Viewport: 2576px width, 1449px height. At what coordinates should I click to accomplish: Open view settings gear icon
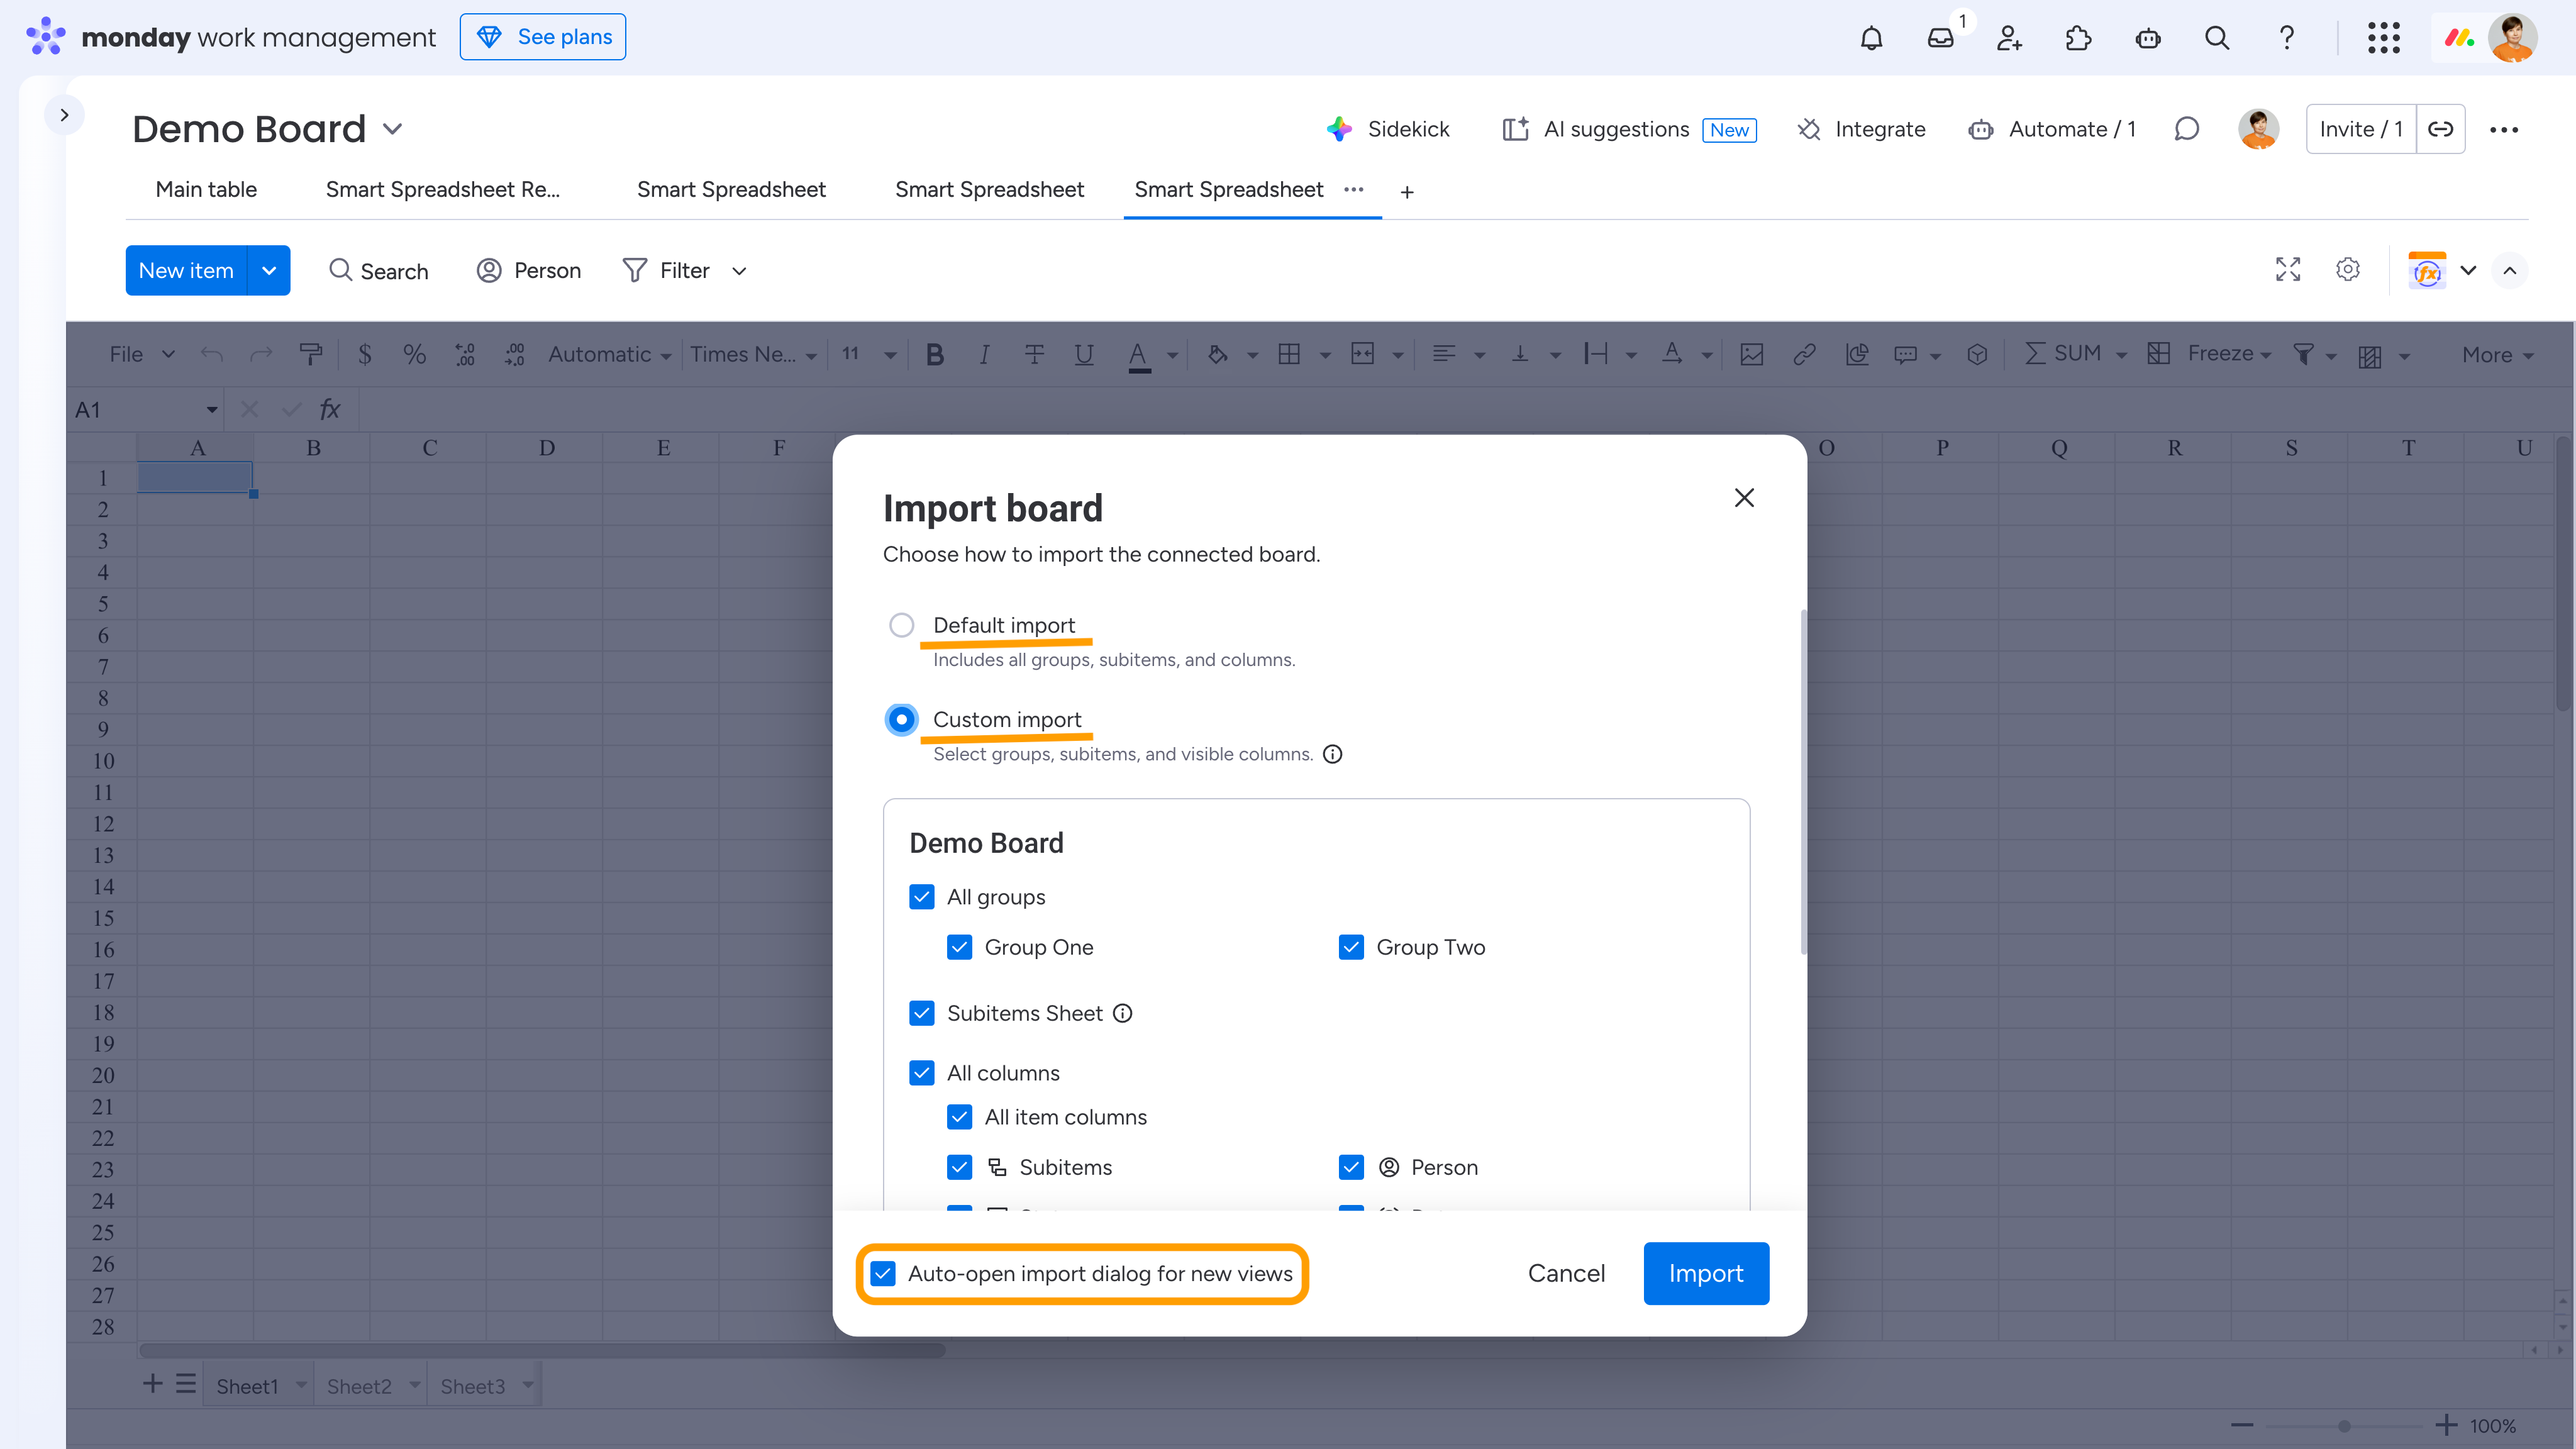pos(2348,270)
